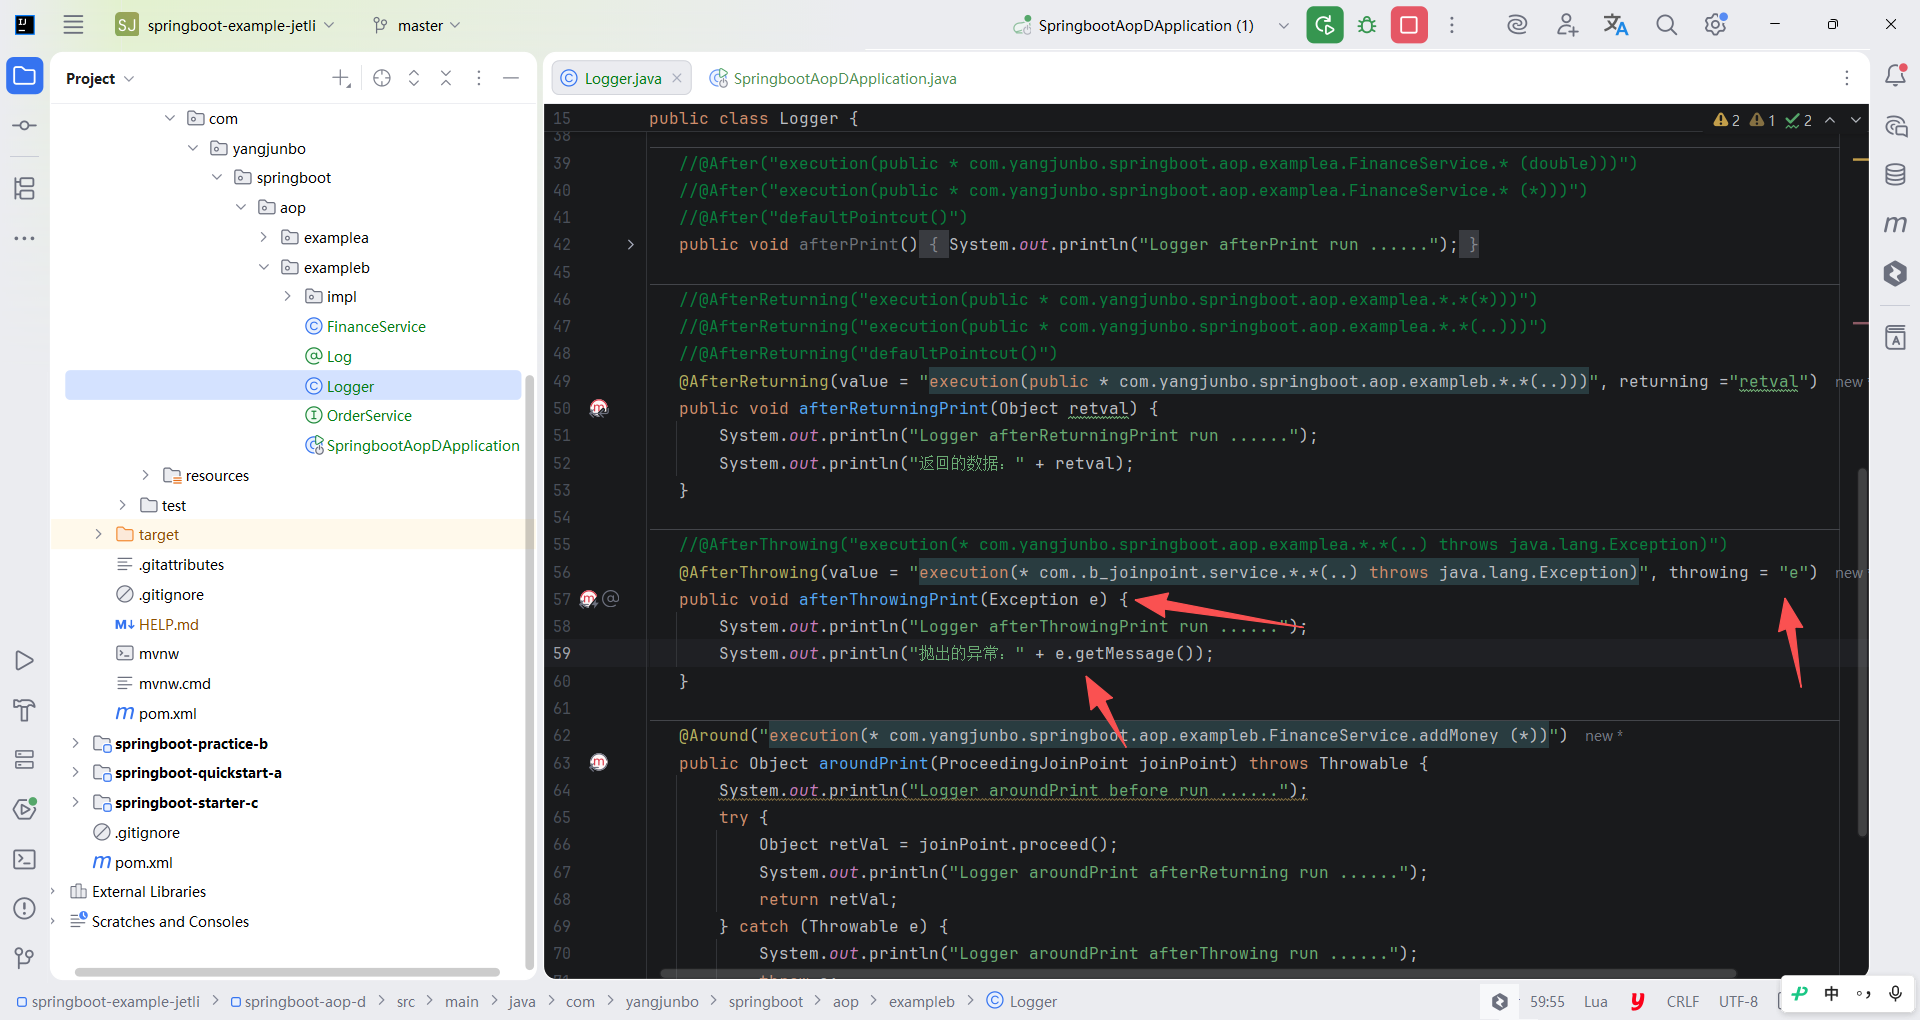Rerun SpringbootAopDApplication
Screen dimensions: 1920x1020
pyautogui.click(x=1325, y=25)
